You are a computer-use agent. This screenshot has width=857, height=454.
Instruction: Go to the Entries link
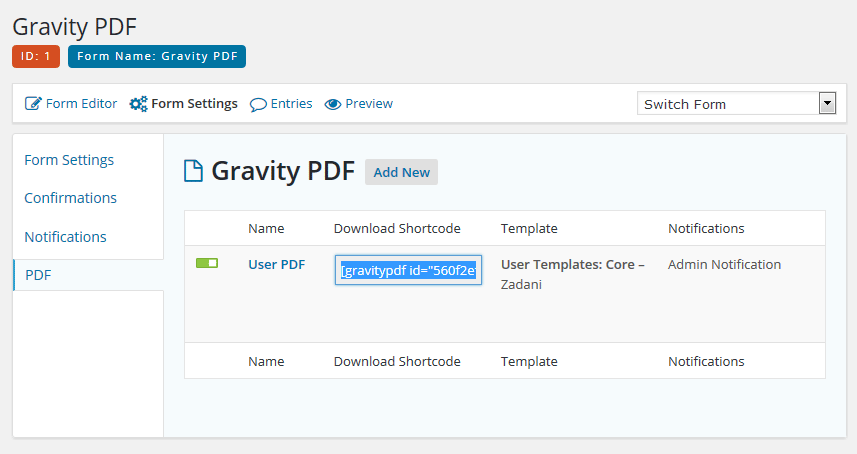coord(291,103)
